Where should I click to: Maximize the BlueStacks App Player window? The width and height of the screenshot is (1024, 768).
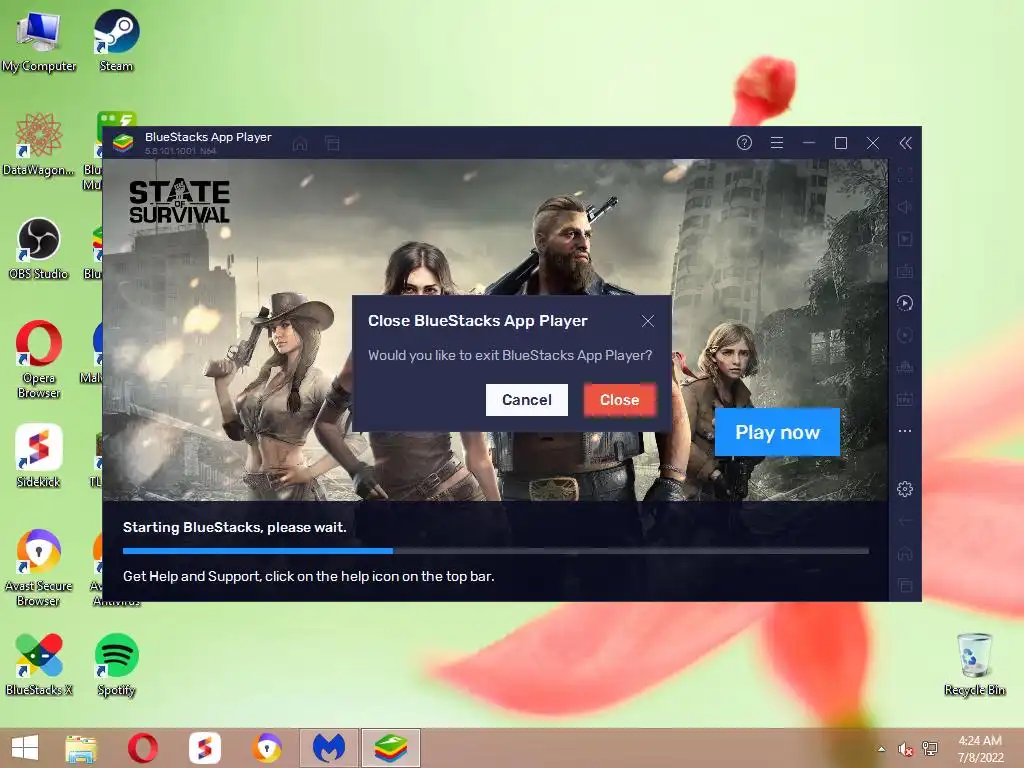point(841,142)
